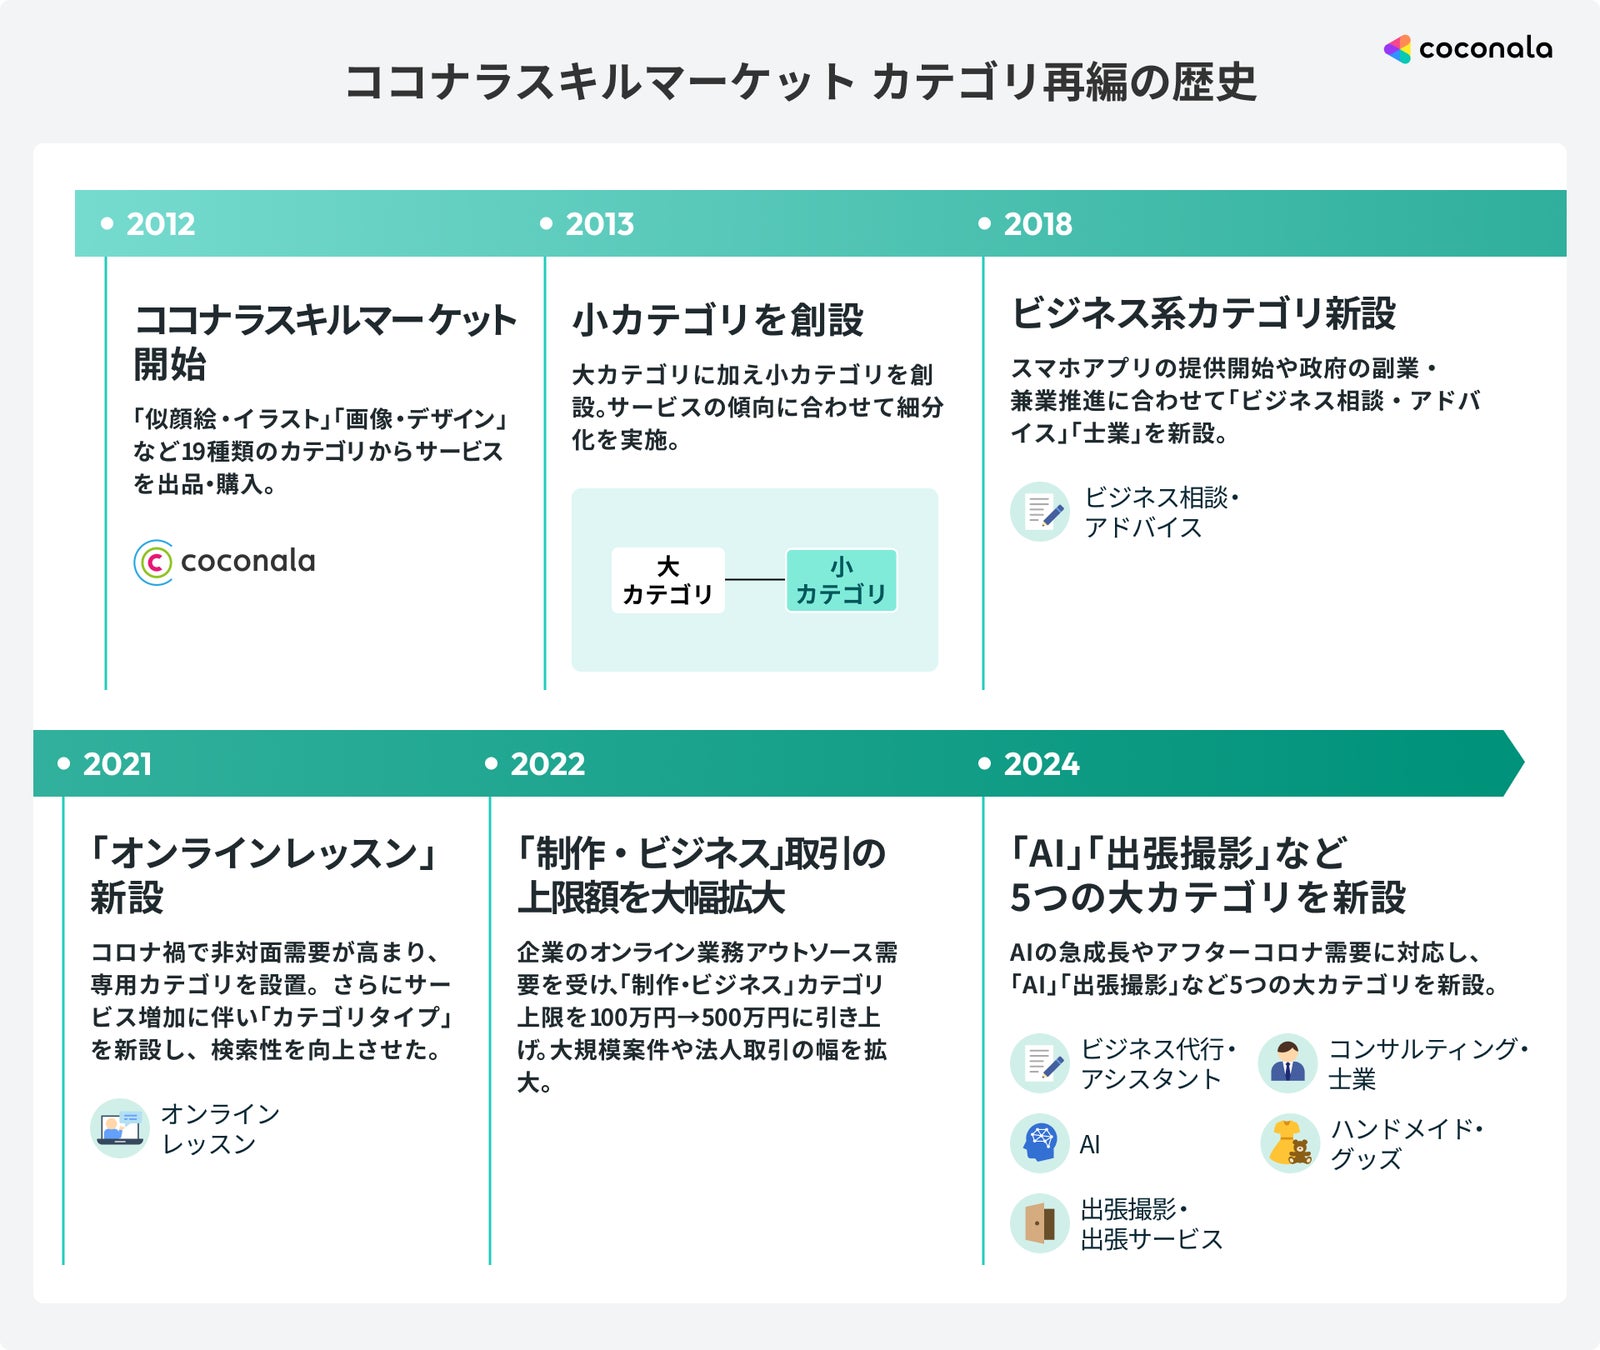Click the AI brain head icon
The image size is (1600, 1350).
[1040, 1143]
